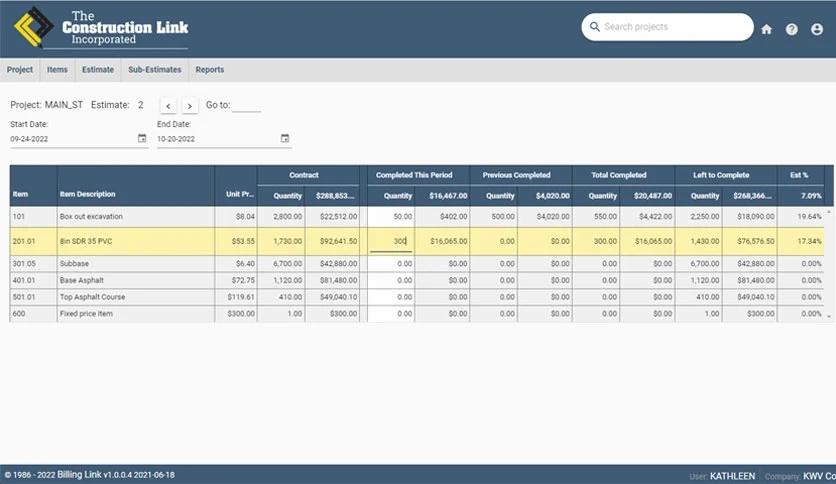Image resolution: width=836 pixels, height=484 pixels.
Task: Click the home icon in header
Action: point(766,29)
